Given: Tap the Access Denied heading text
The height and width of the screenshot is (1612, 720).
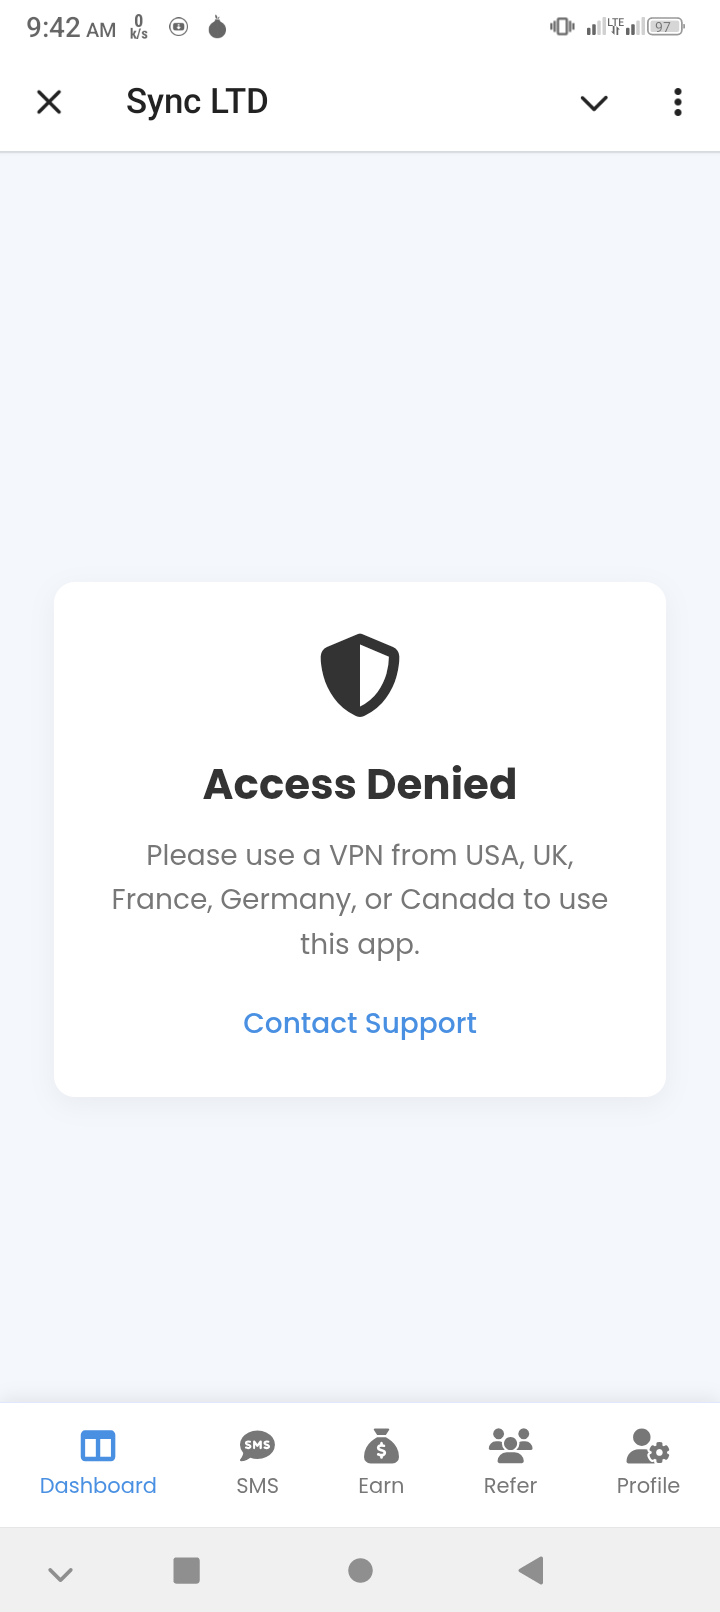Looking at the screenshot, I should tap(360, 785).
